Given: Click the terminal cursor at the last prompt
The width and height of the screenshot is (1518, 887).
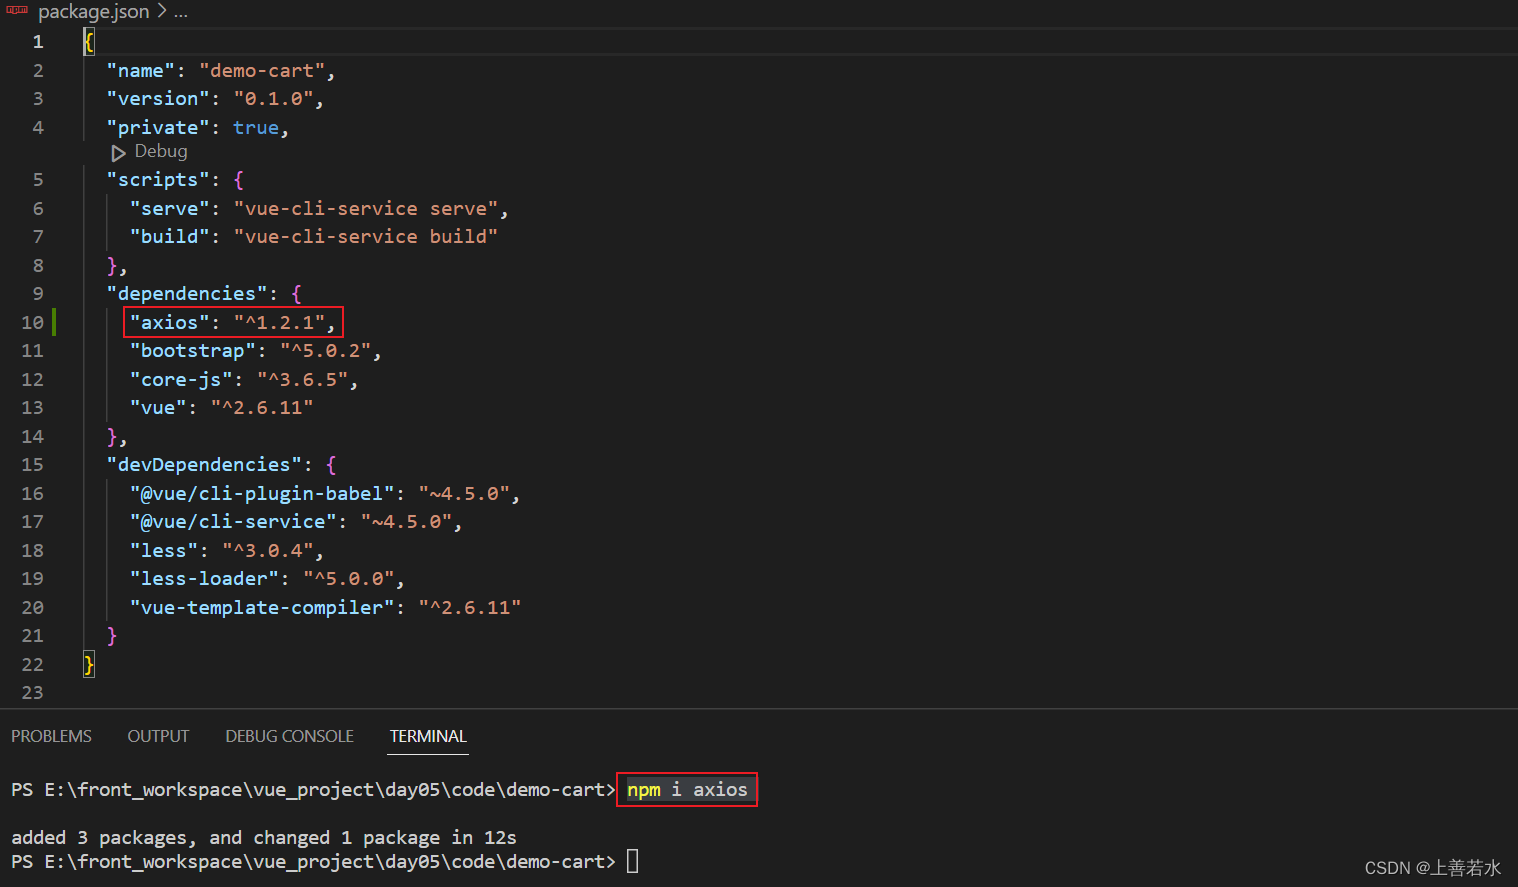Looking at the screenshot, I should click(633, 861).
